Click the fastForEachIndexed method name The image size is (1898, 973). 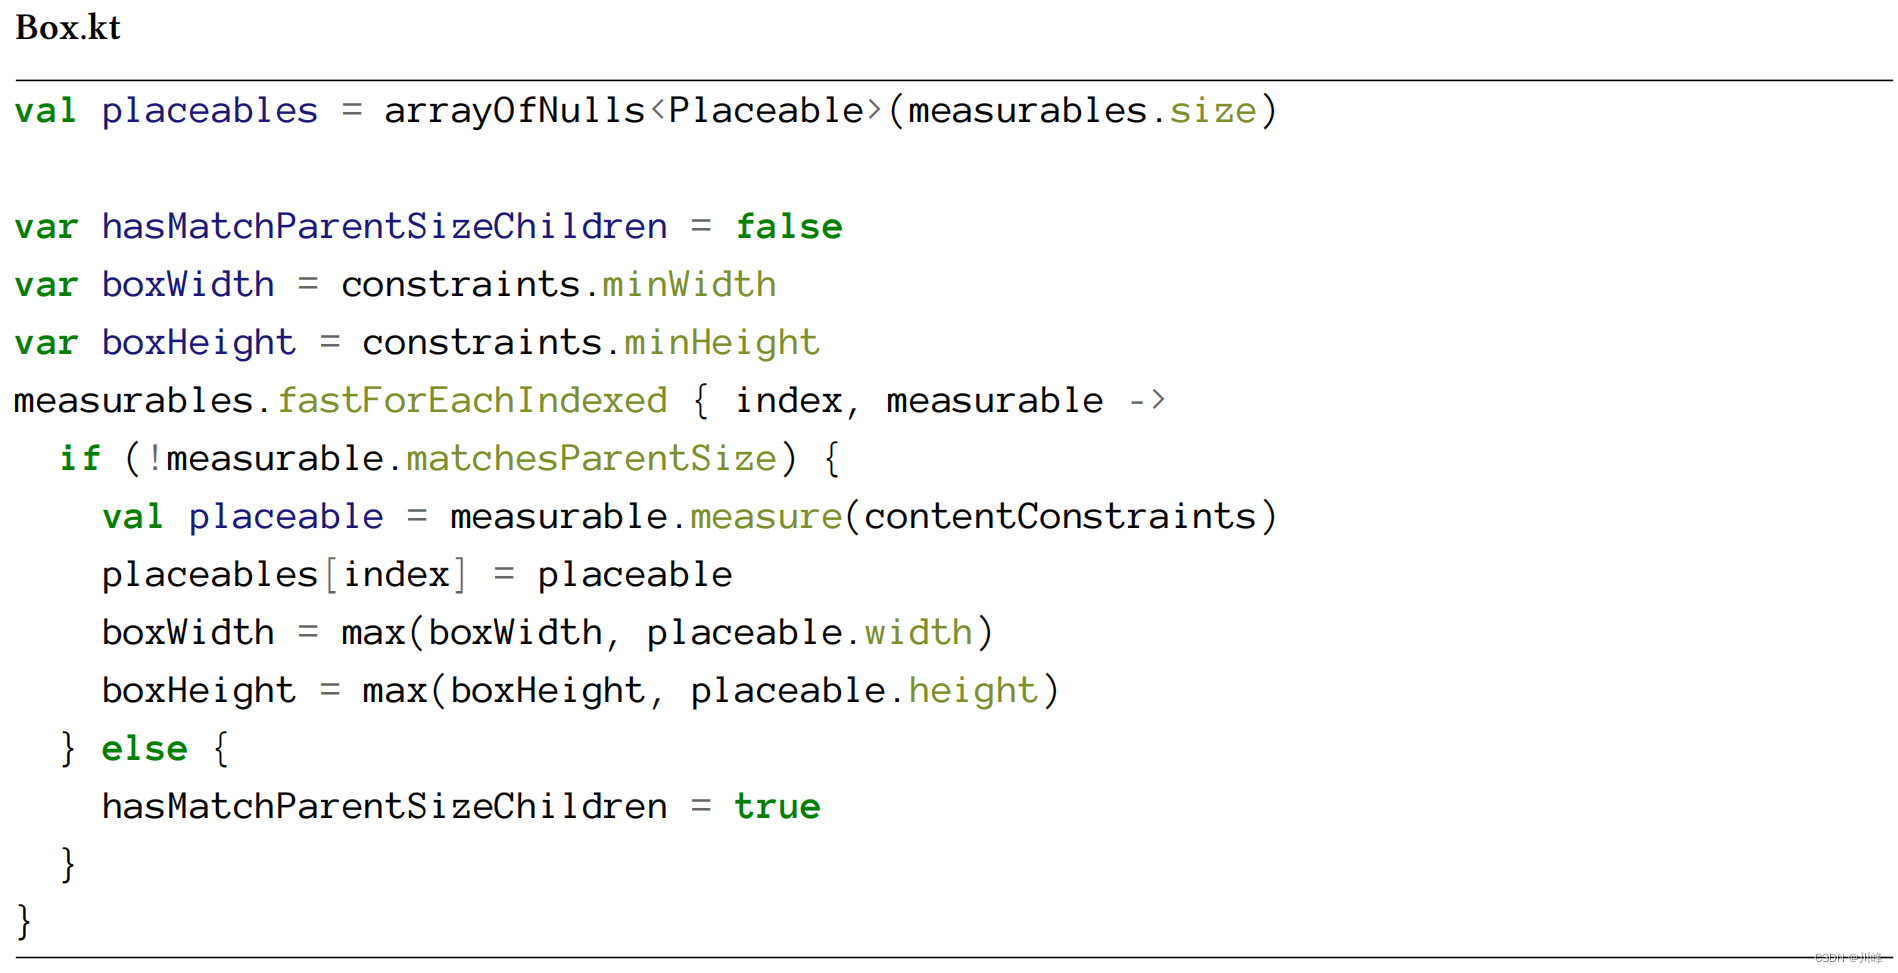coord(472,401)
